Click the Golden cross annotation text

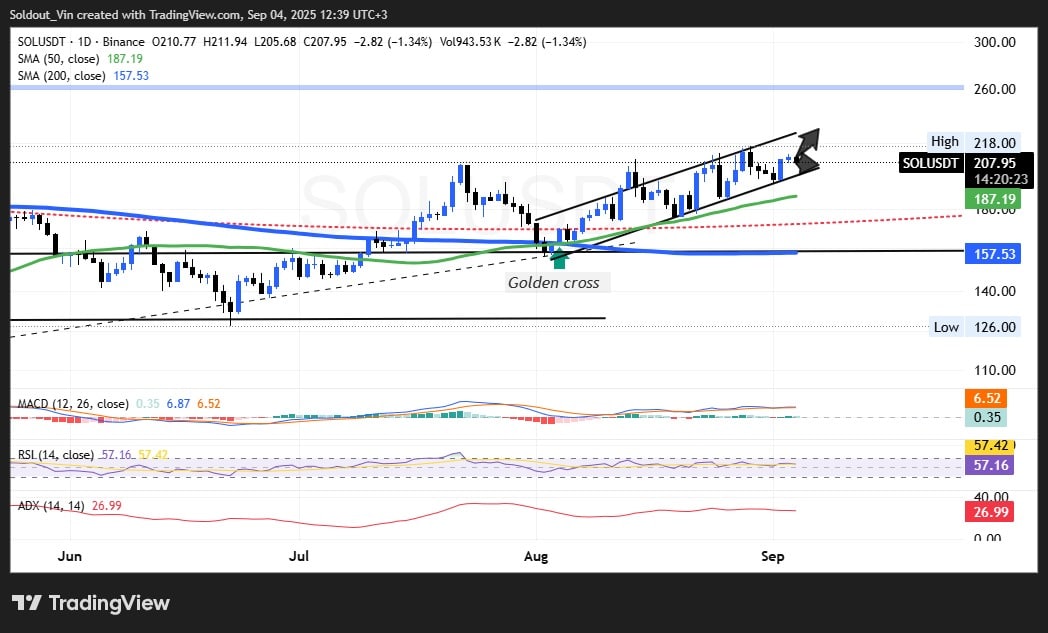tap(553, 283)
